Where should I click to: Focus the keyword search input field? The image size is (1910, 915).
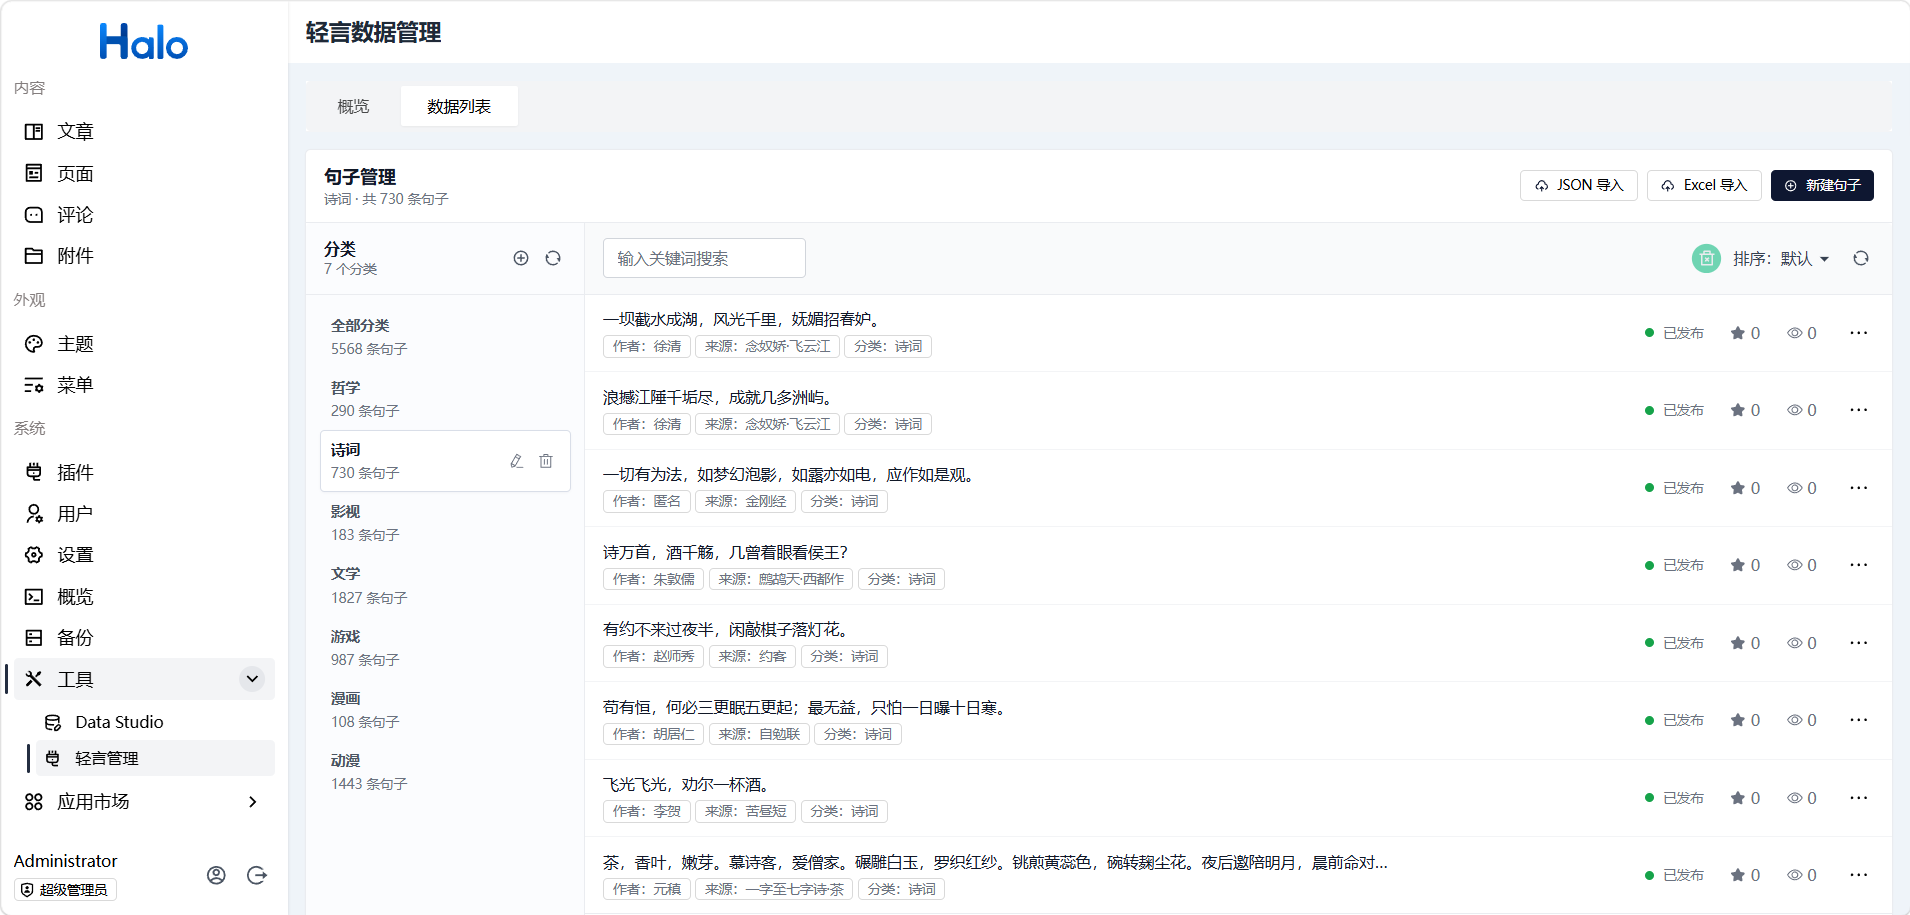pos(704,258)
